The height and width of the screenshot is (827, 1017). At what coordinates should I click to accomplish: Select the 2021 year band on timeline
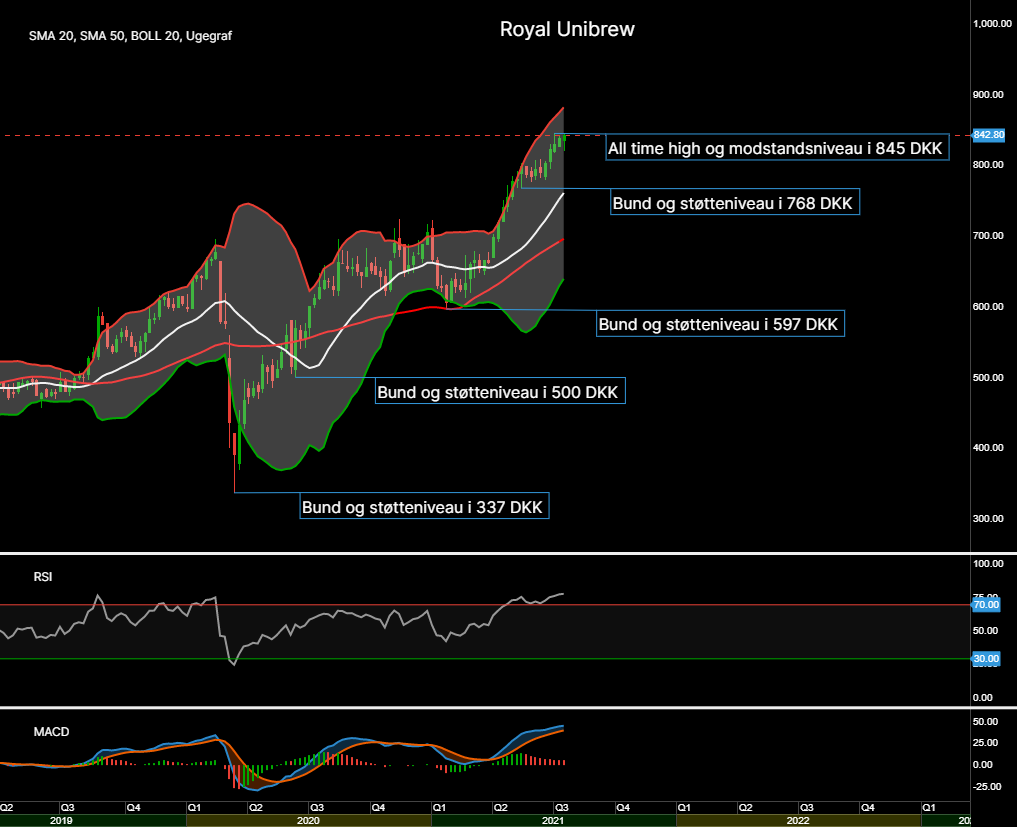pos(553,821)
